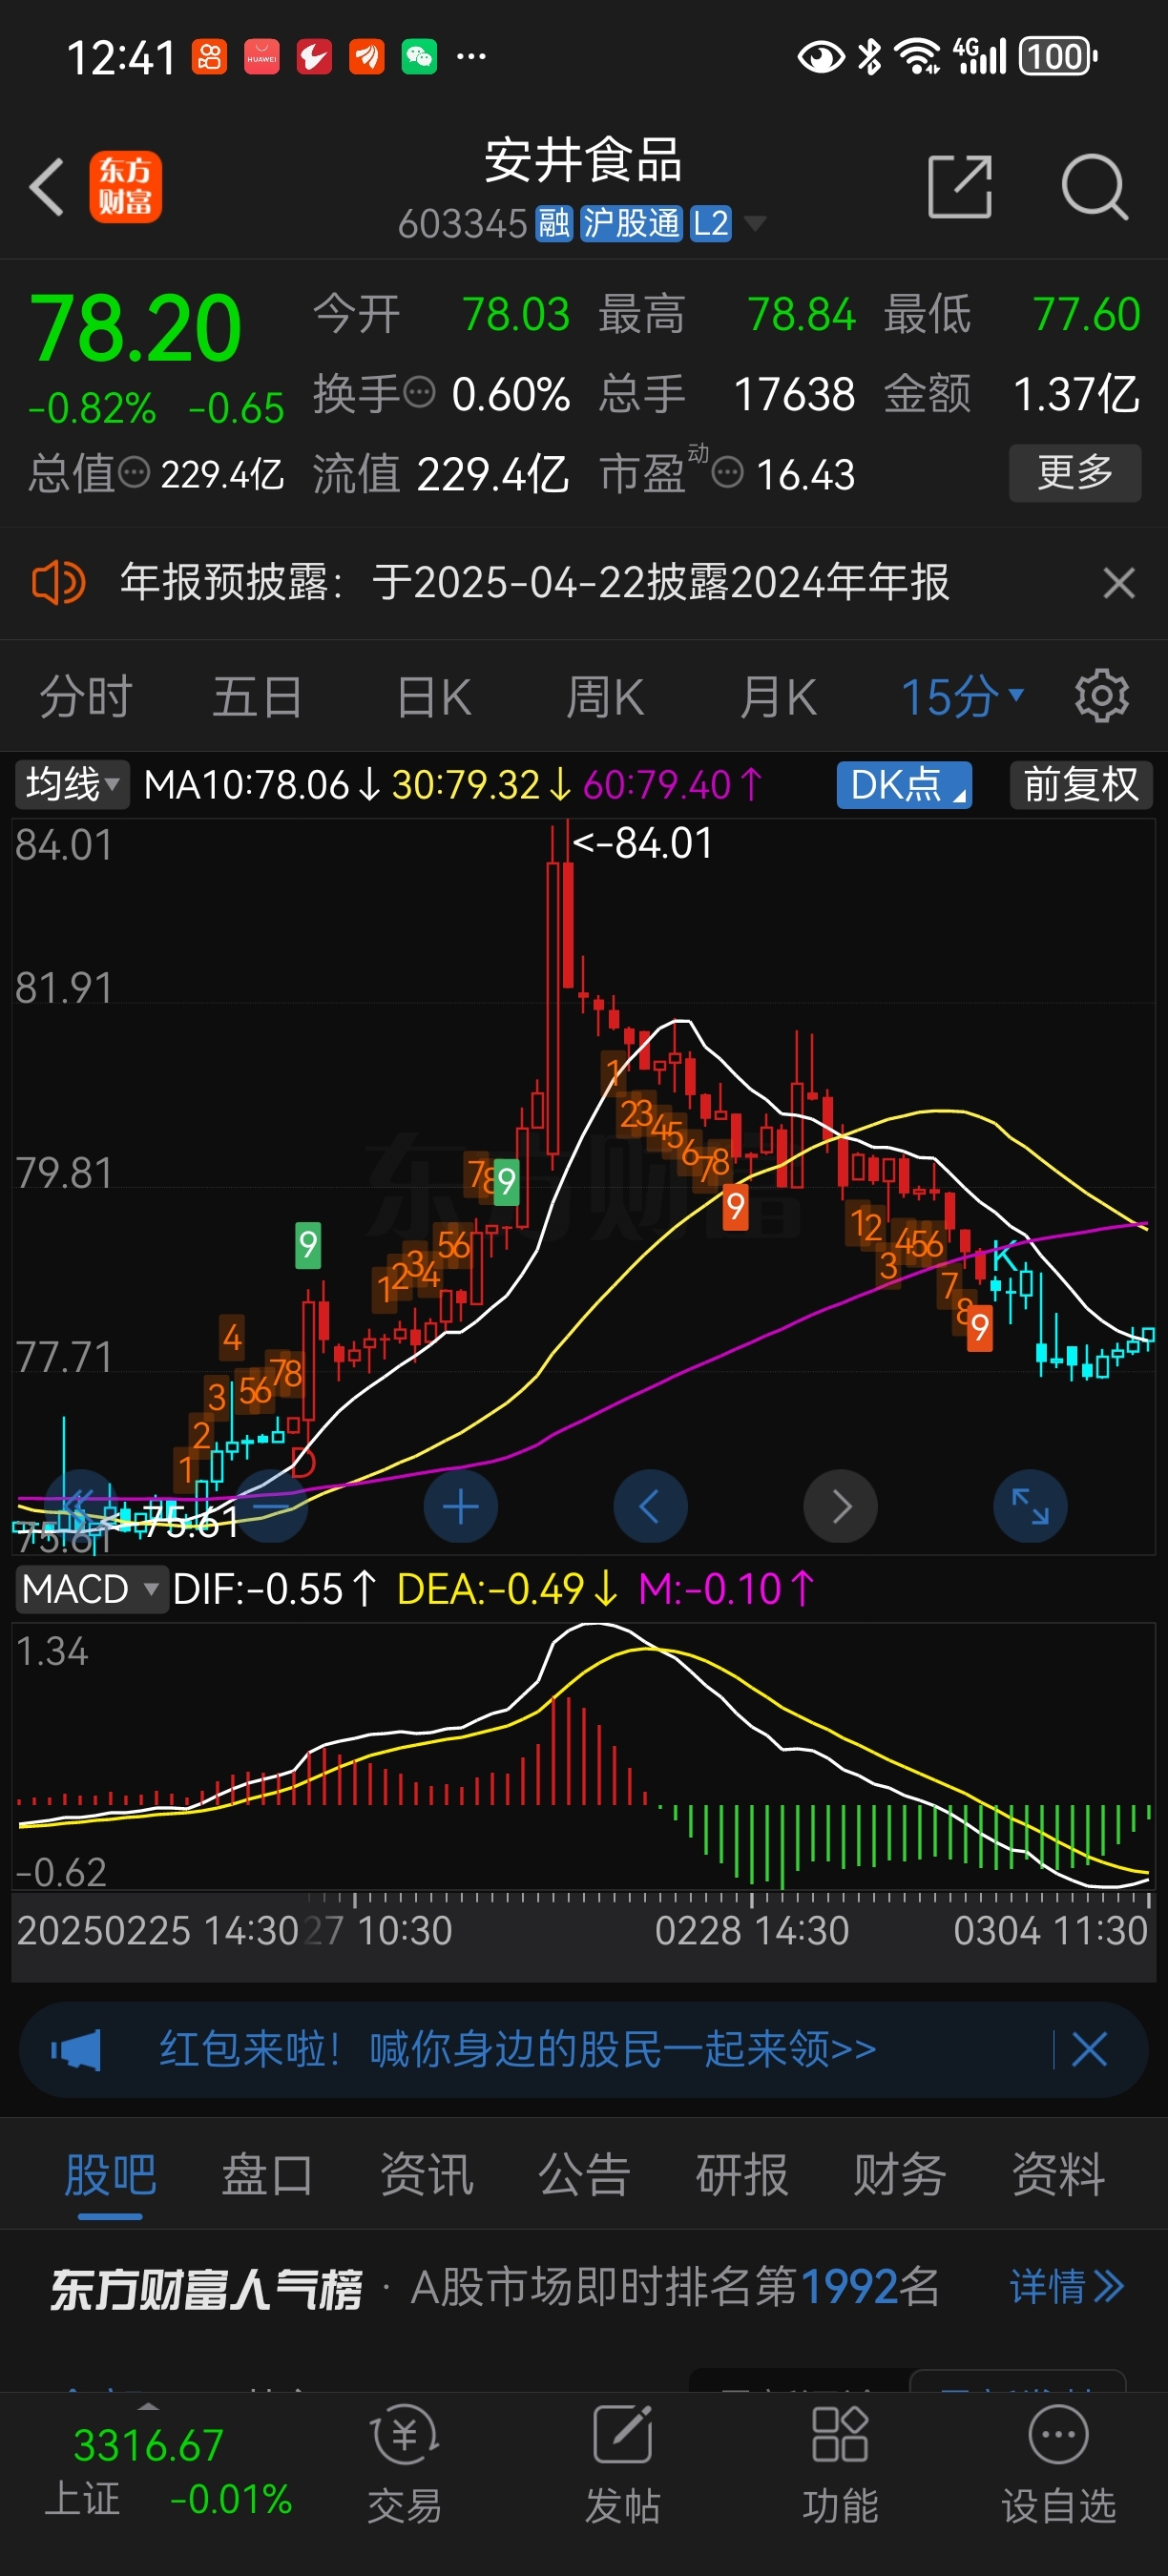
Task: Tap the 换手 info icon
Action: [419, 391]
